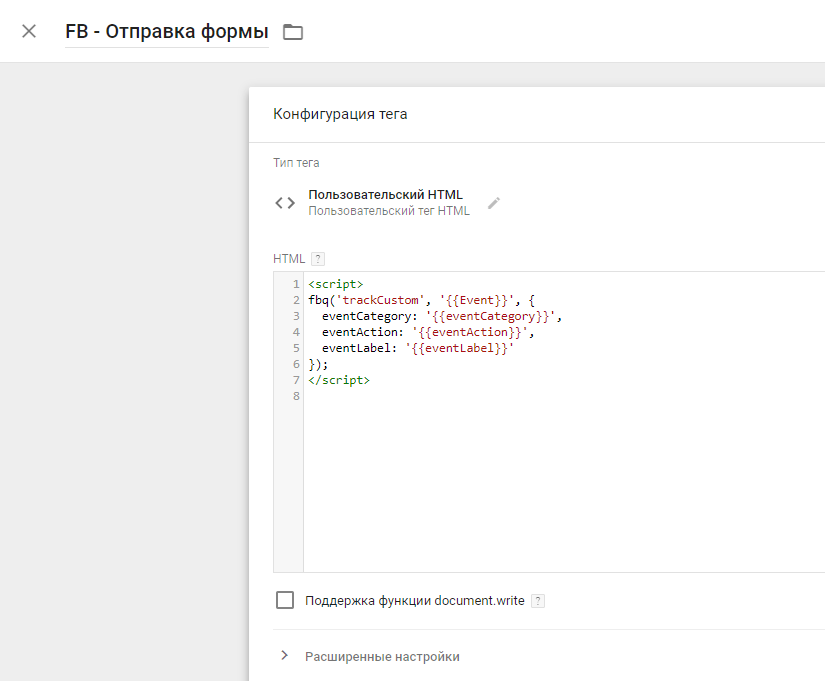Image resolution: width=825 pixels, height=681 pixels.
Task: Expand Расширенные настройки section
Action: (x=285, y=656)
